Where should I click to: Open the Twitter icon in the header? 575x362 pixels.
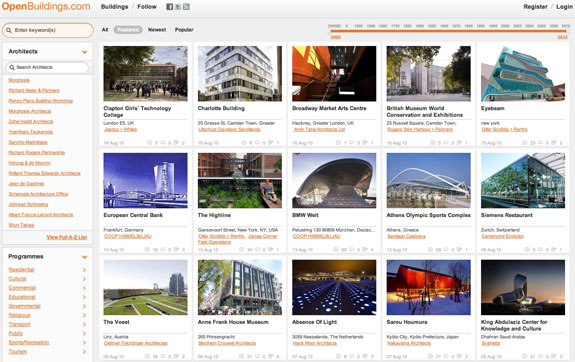pos(178,7)
